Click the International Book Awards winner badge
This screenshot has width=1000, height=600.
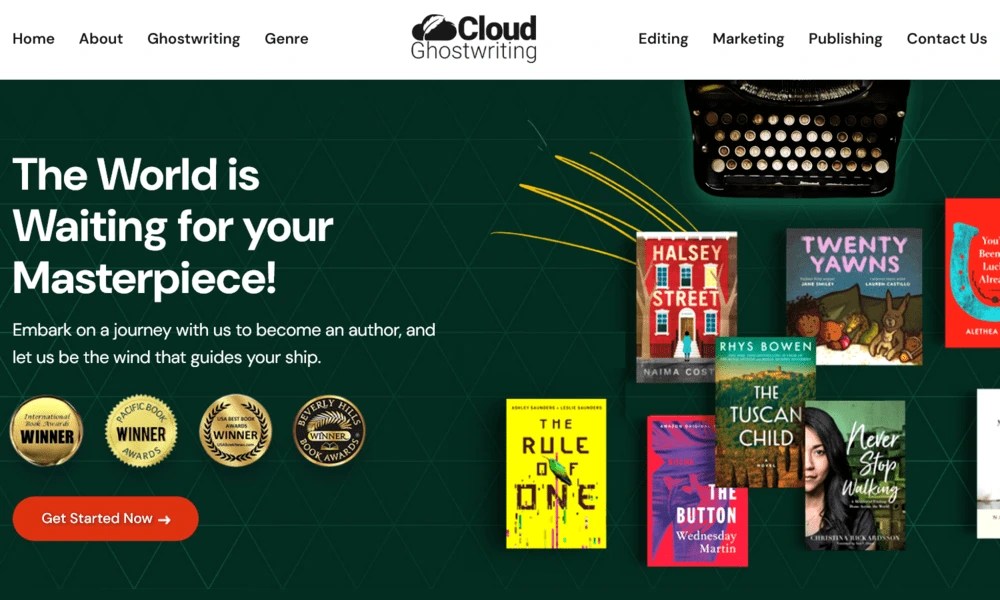tap(47, 431)
